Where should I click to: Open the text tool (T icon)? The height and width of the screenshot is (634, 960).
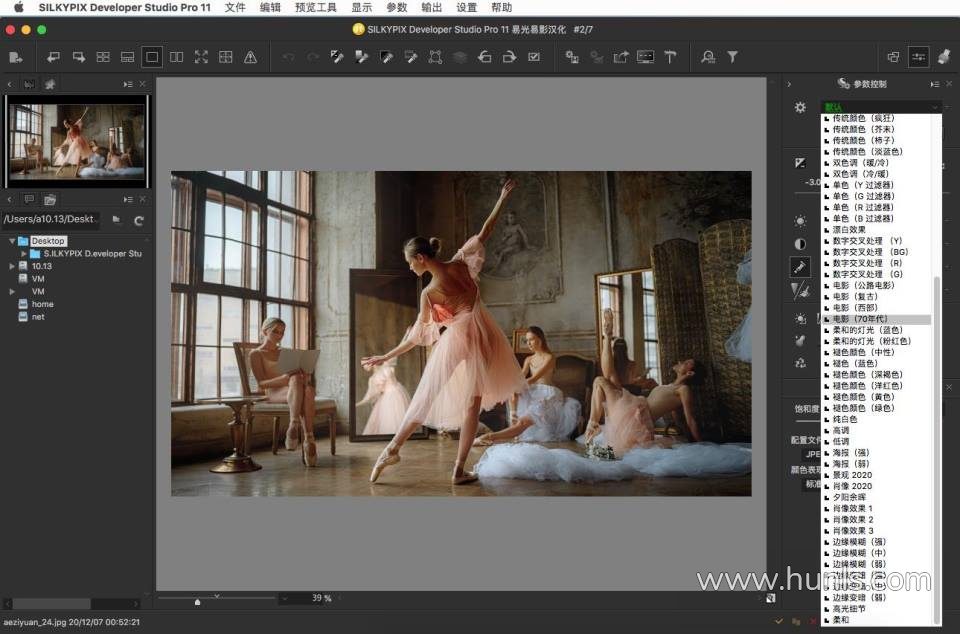[x=671, y=57]
